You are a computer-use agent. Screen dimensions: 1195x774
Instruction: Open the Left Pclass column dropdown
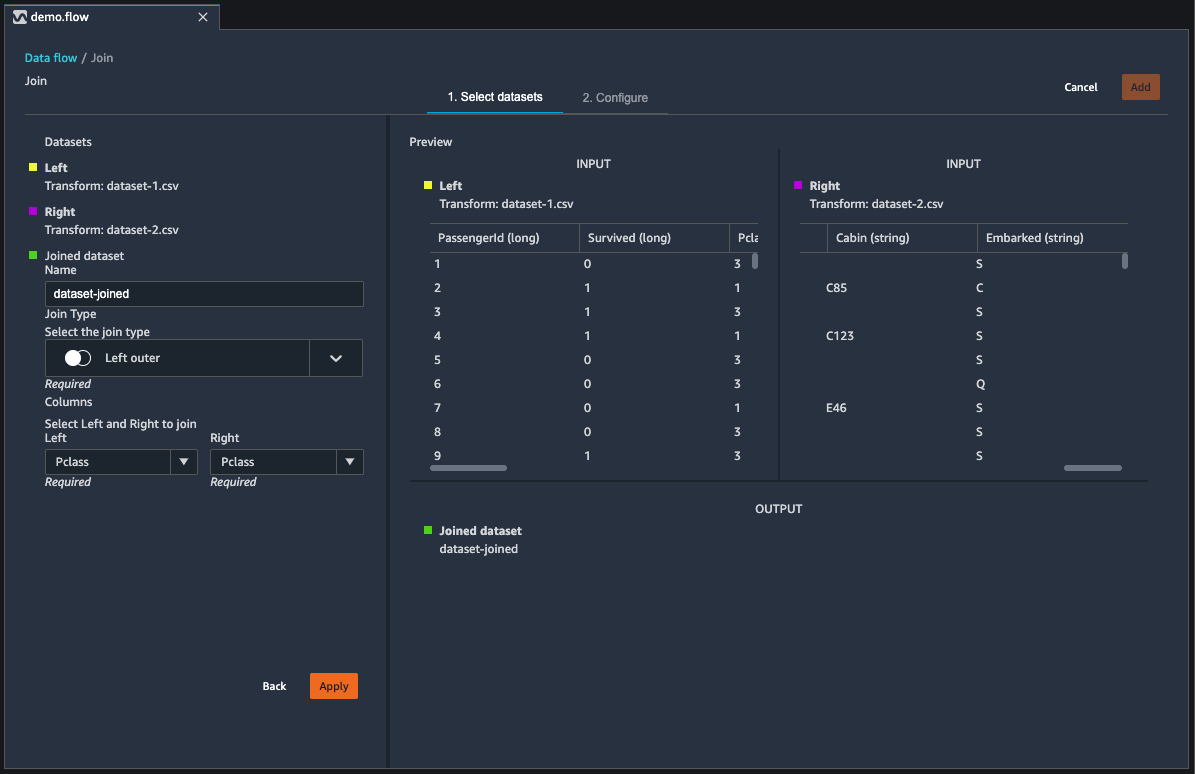coord(184,461)
